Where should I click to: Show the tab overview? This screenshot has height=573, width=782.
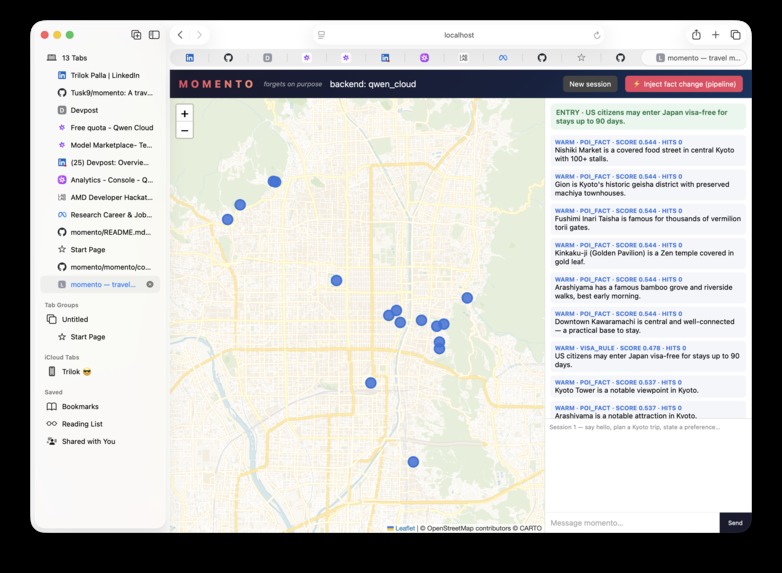(x=735, y=35)
